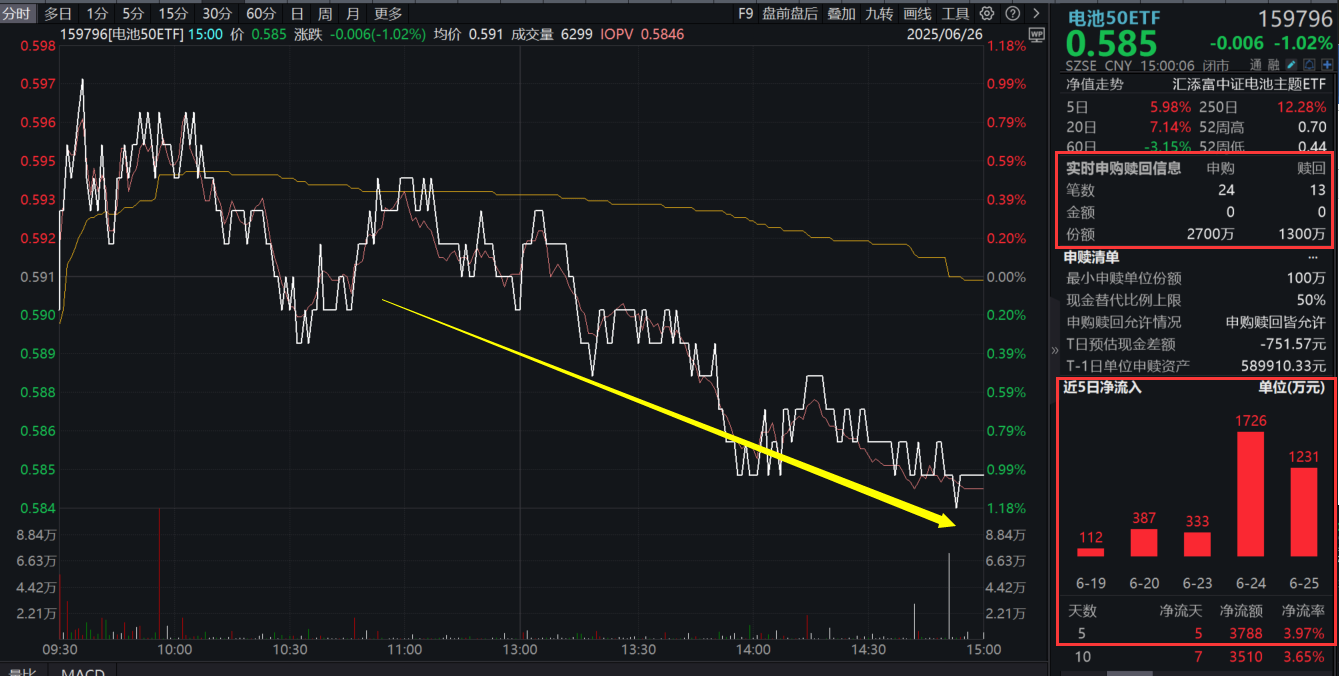Screen dimensions: 1339x676
Task: Click the 10-day 净流率 value 3.65%
Action: click(1304, 657)
